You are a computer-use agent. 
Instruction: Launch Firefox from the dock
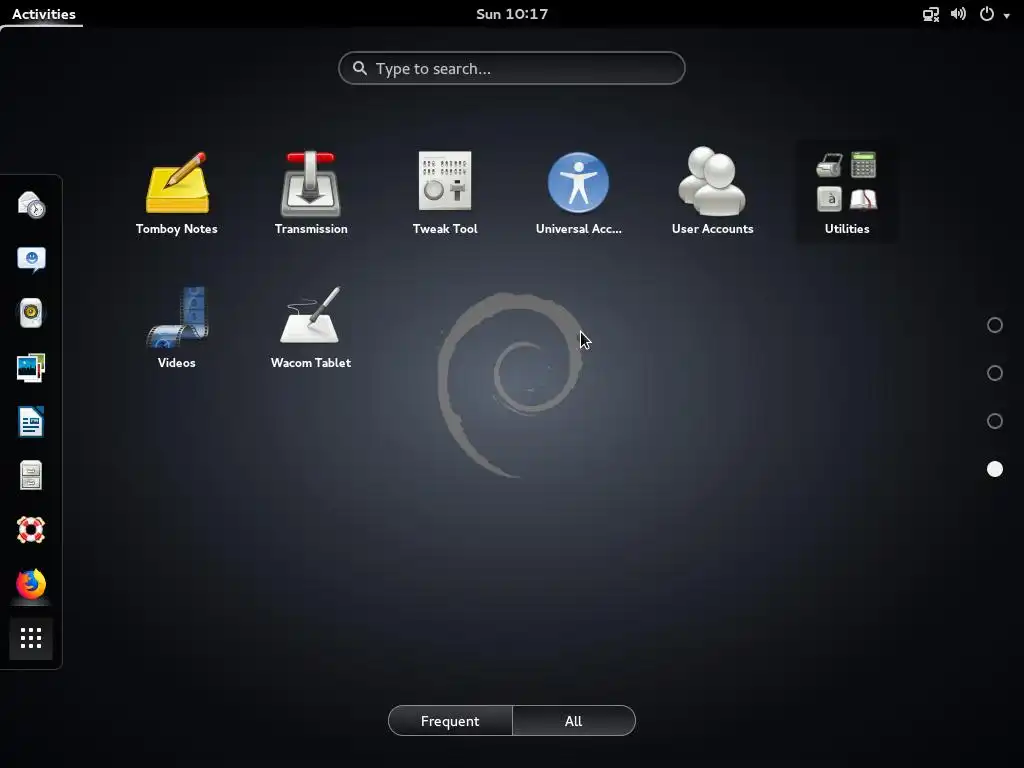(x=31, y=584)
